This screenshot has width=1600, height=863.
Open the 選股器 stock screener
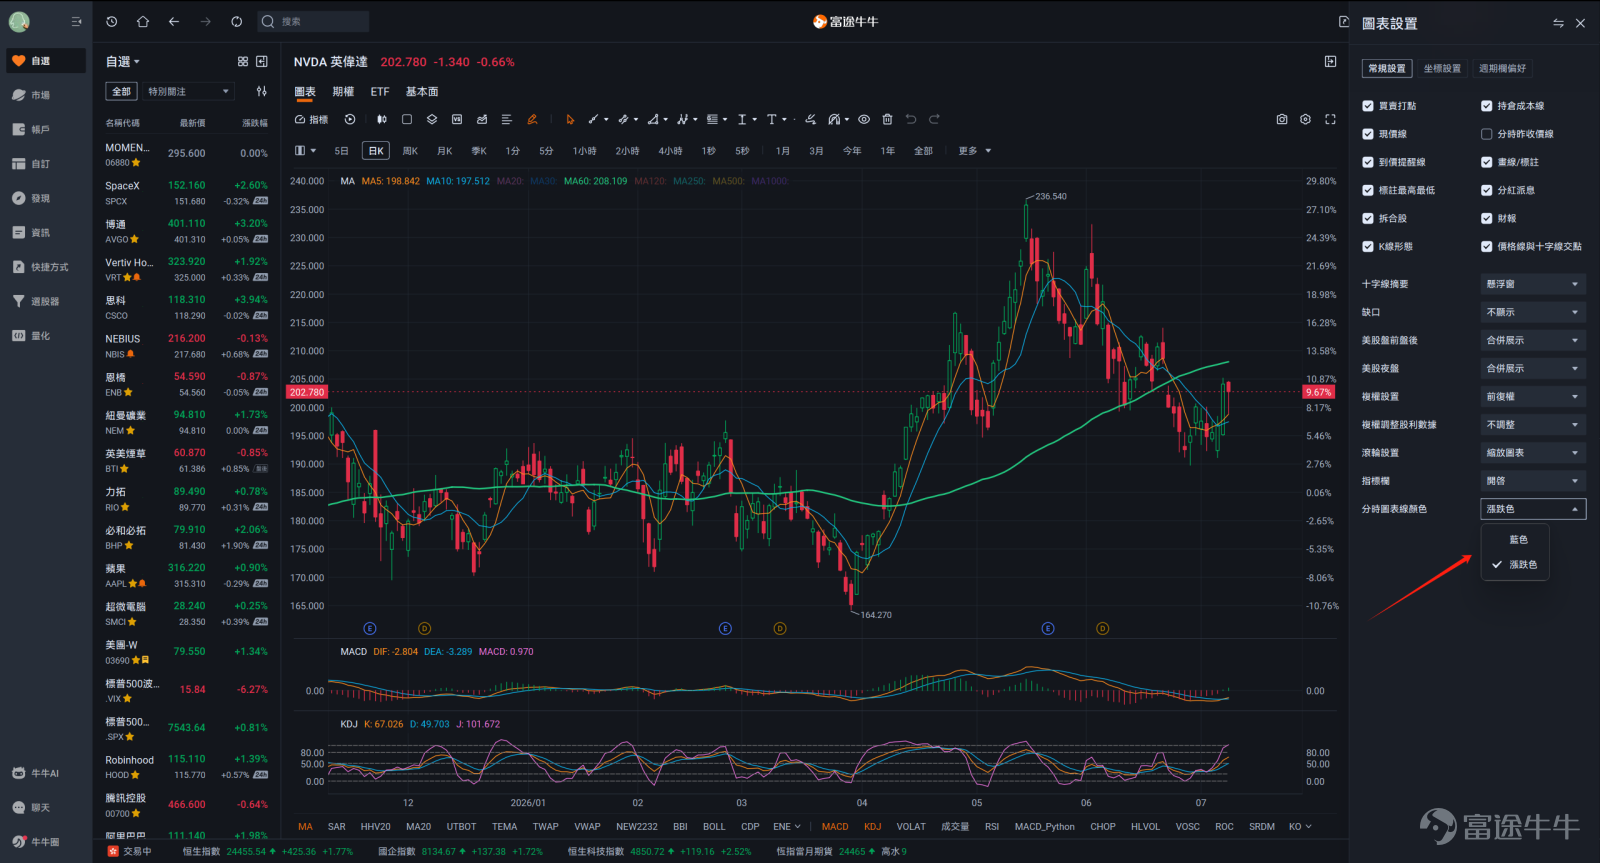tap(46, 301)
